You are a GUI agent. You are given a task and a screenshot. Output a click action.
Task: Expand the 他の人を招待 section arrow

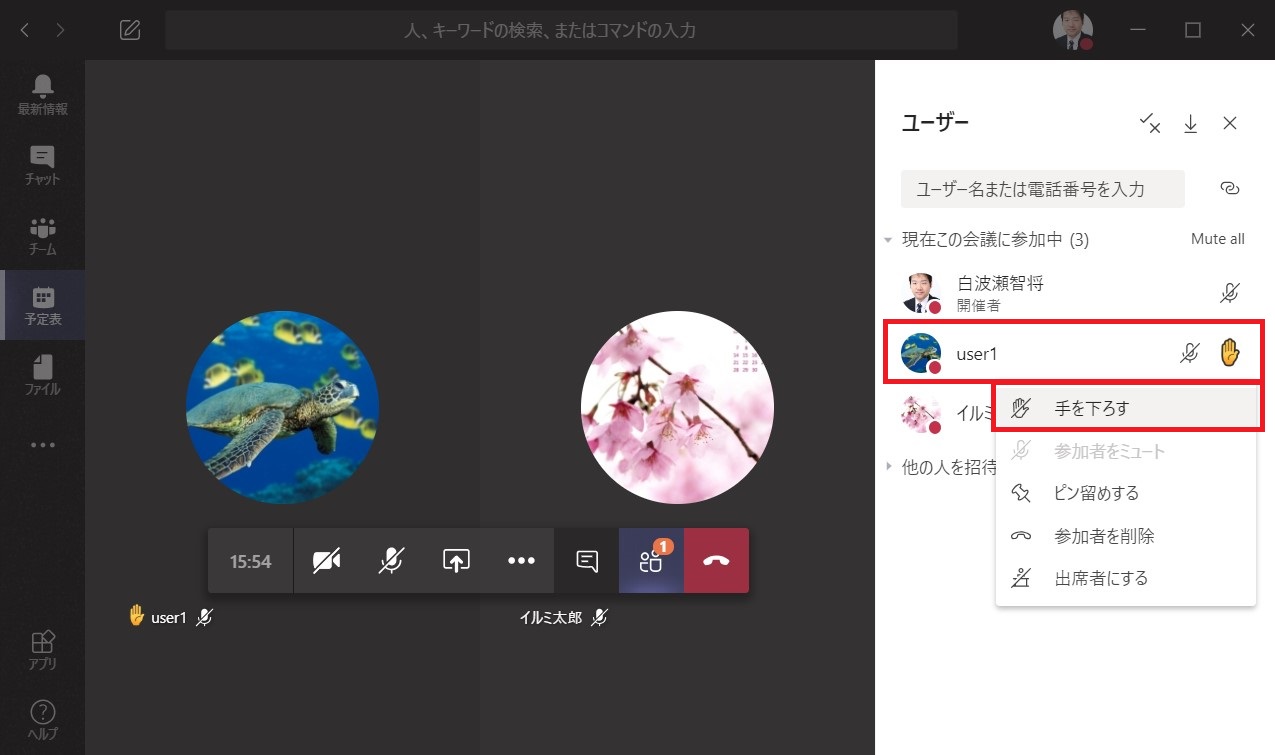pyautogui.click(x=888, y=466)
